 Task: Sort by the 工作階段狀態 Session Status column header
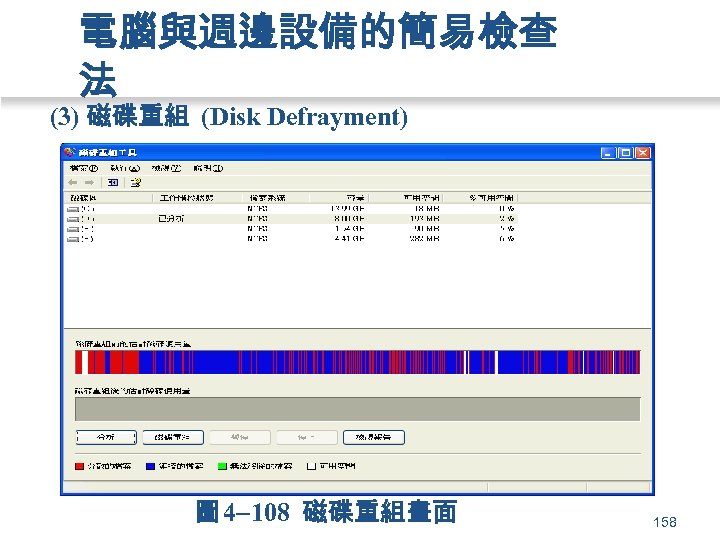(x=198, y=198)
